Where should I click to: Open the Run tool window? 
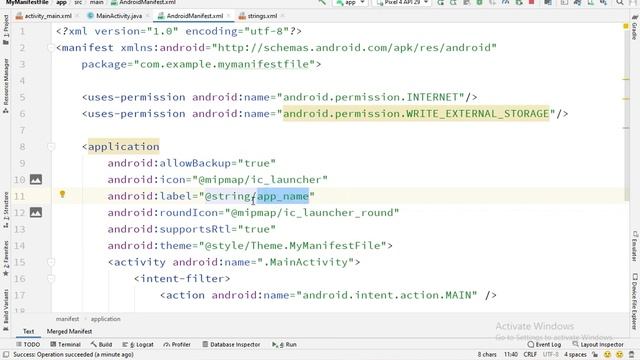tap(284, 344)
